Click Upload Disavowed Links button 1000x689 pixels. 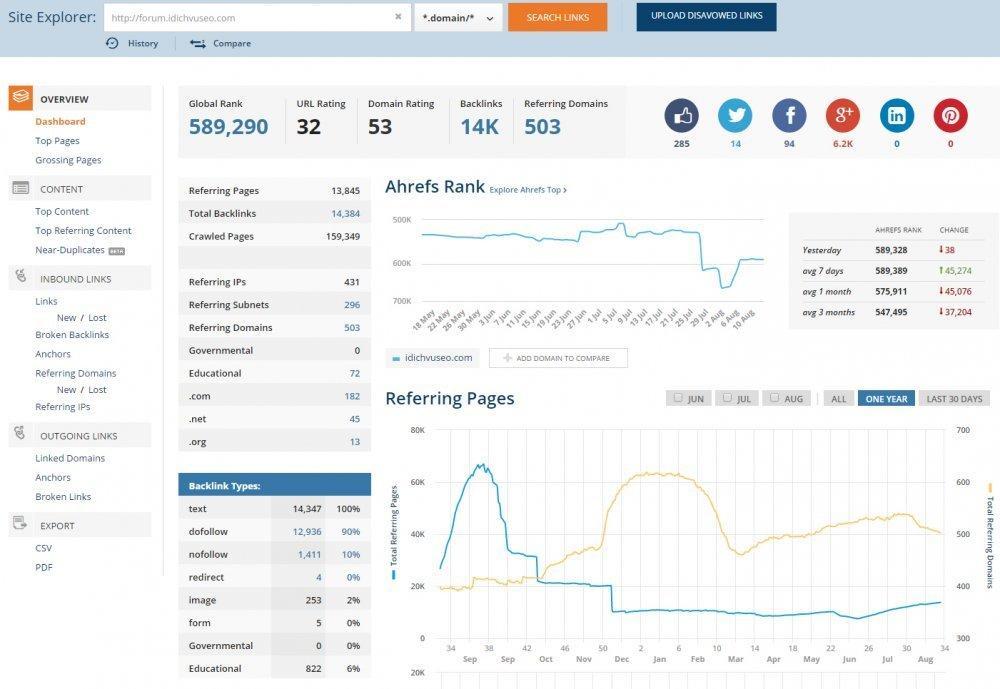tap(706, 17)
